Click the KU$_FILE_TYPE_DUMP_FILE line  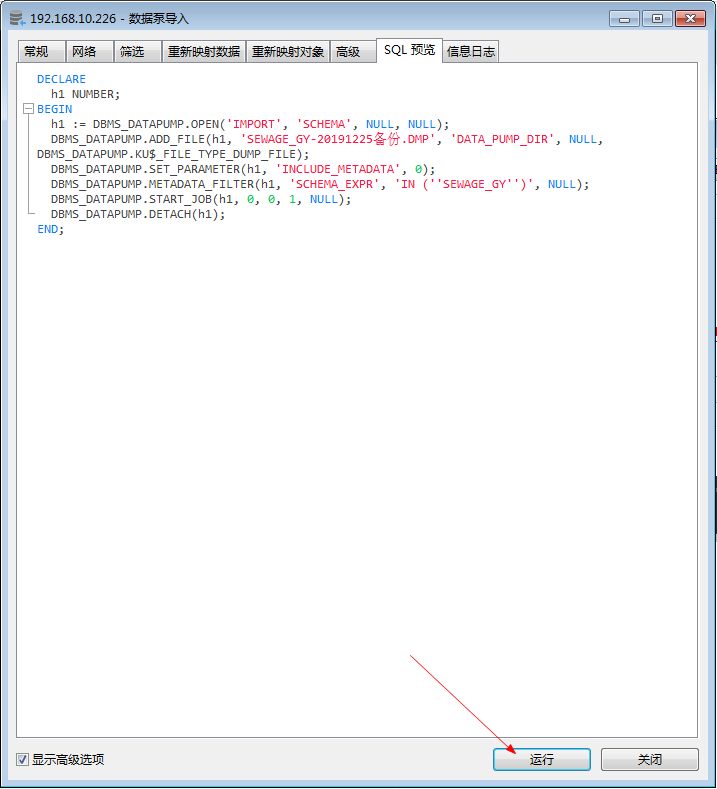(173, 154)
